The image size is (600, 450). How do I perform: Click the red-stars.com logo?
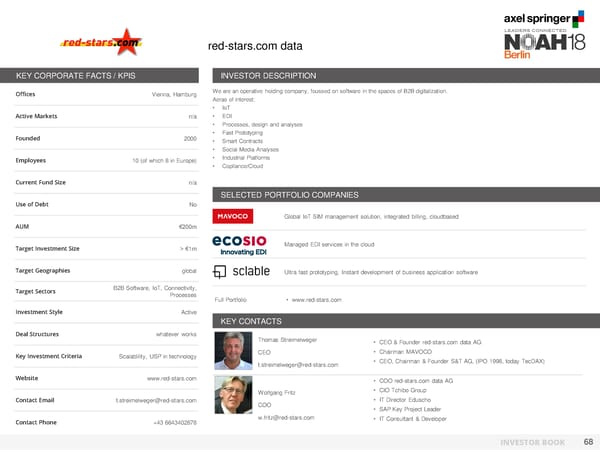tap(100, 43)
